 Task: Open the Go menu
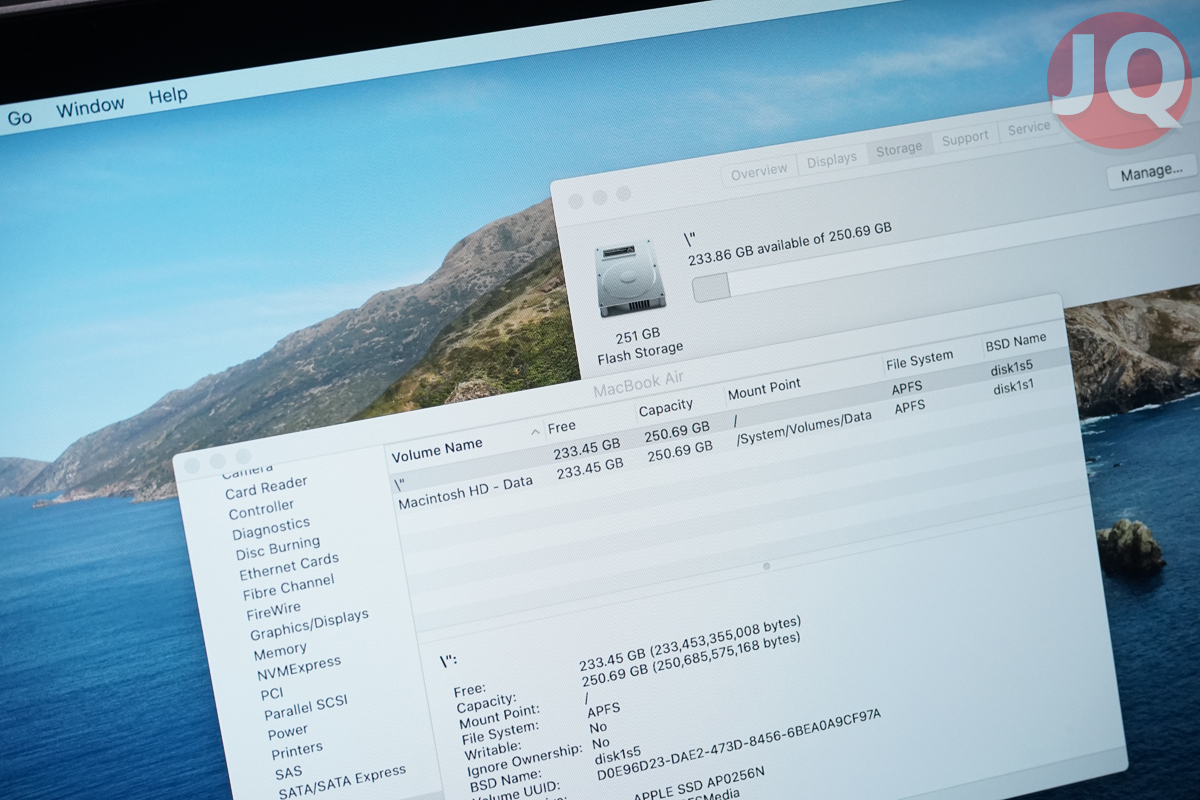(20, 117)
